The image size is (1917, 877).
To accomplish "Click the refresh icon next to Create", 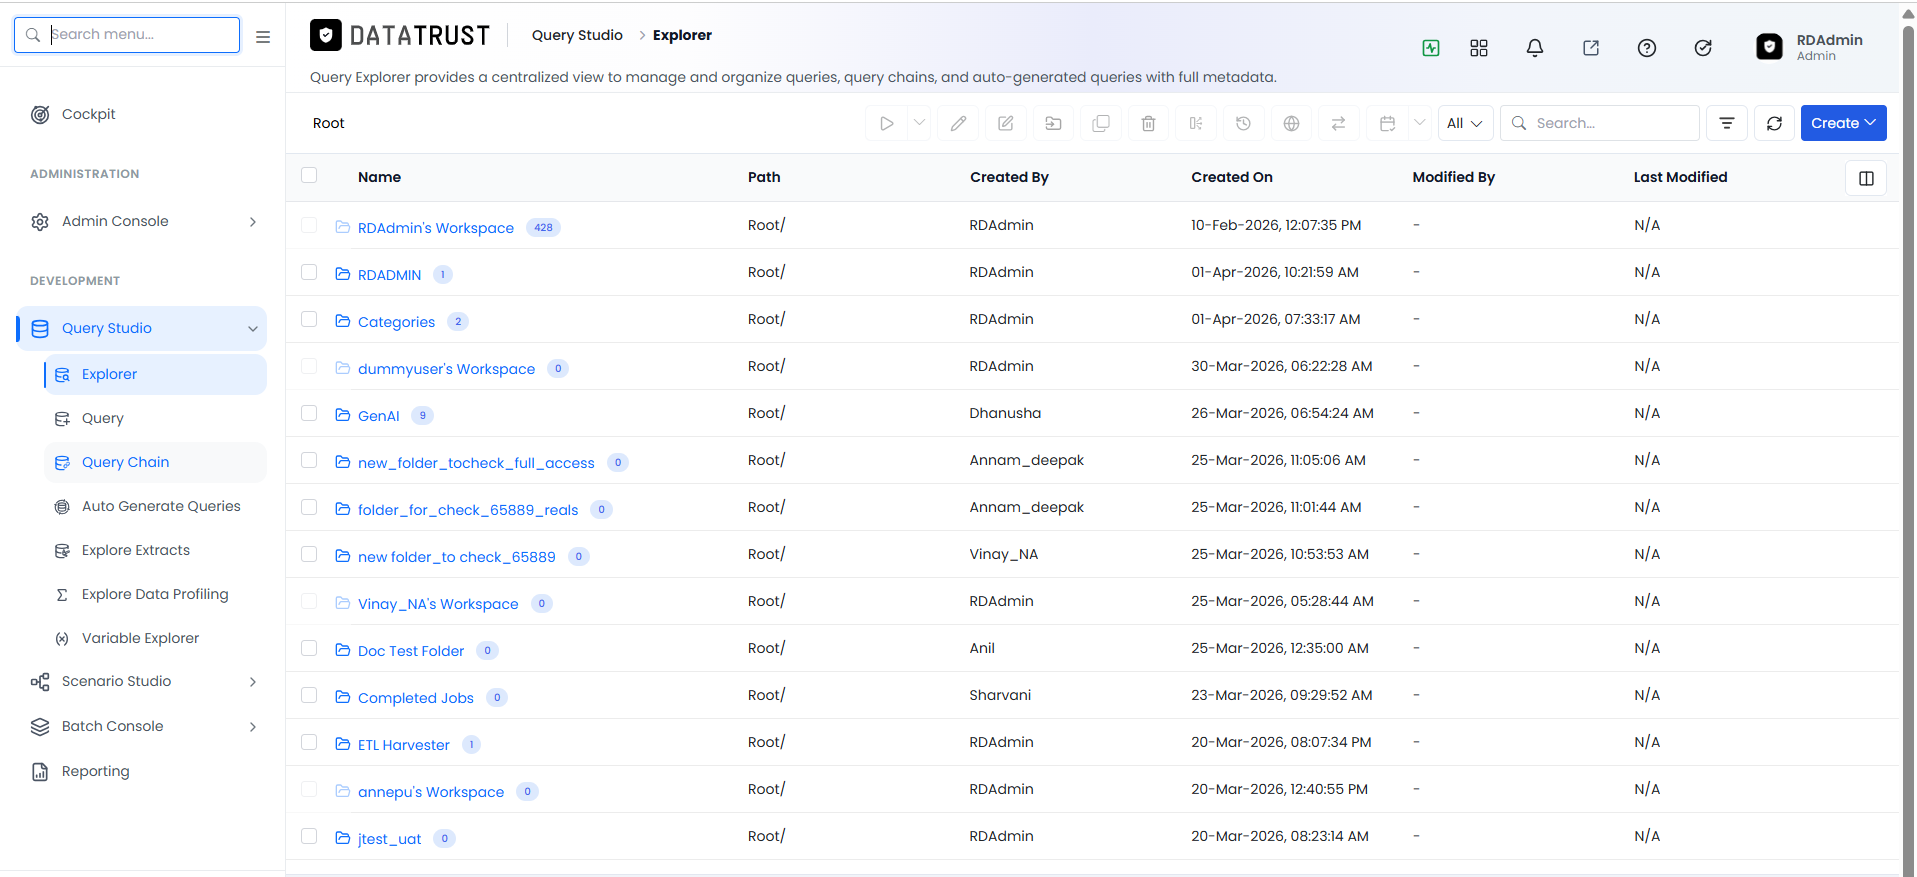I will [1774, 123].
